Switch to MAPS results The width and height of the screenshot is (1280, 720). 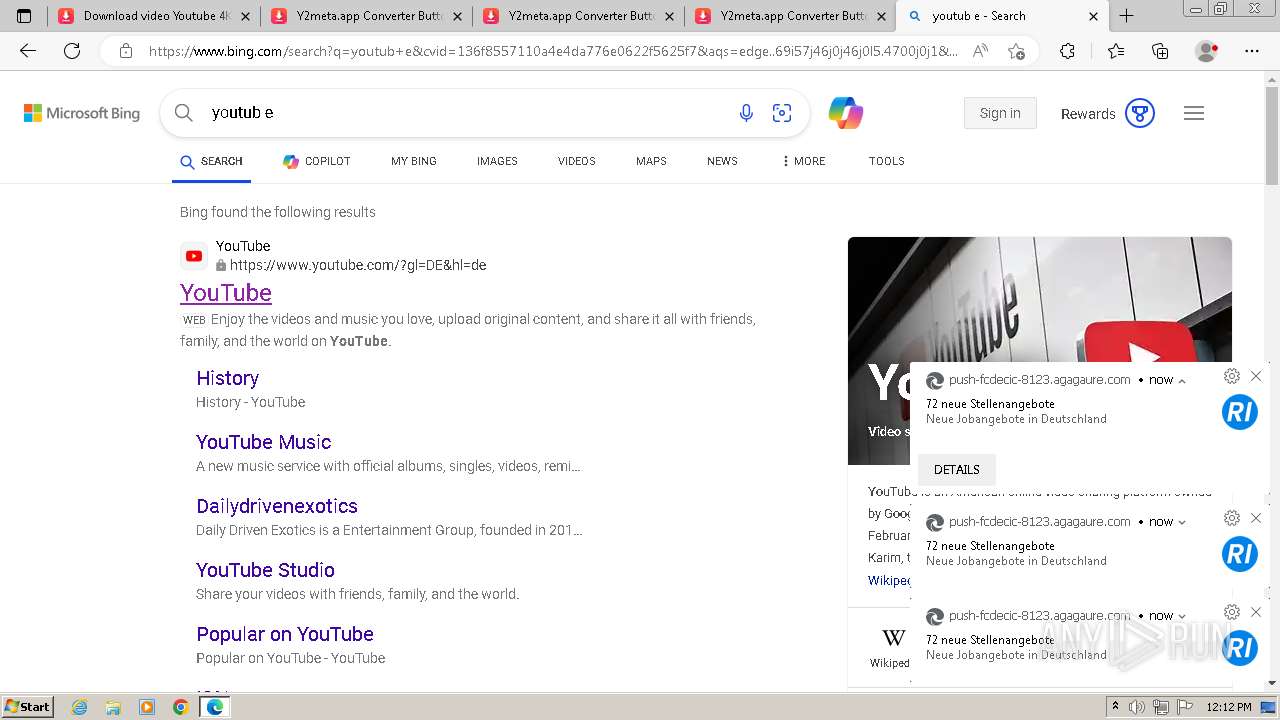click(x=651, y=161)
